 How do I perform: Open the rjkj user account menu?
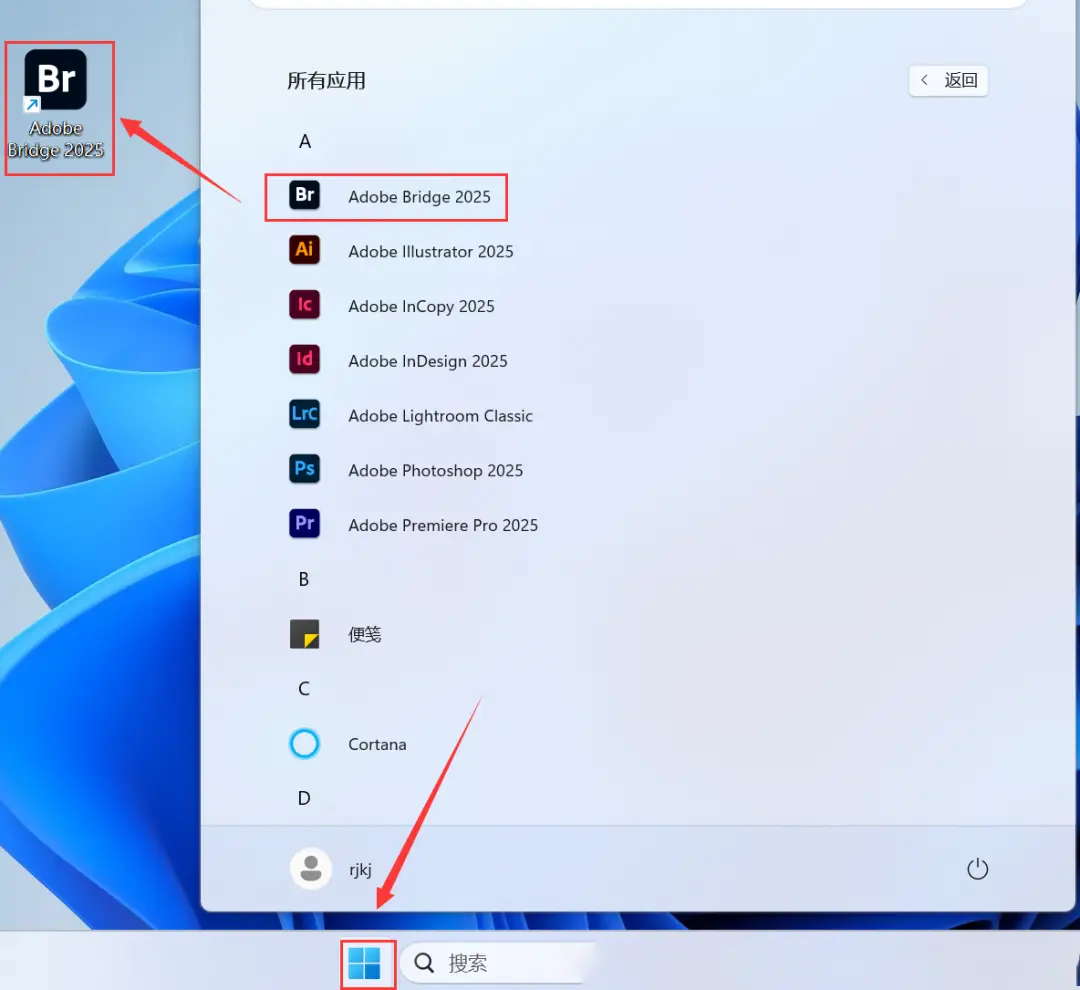332,869
